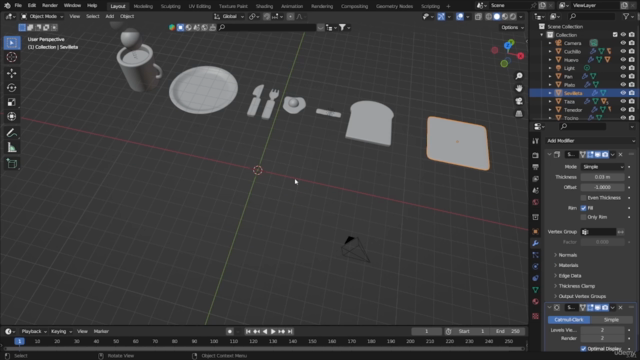
Task: Open Solidify Mode Simple dropdown
Action: (x=602, y=167)
